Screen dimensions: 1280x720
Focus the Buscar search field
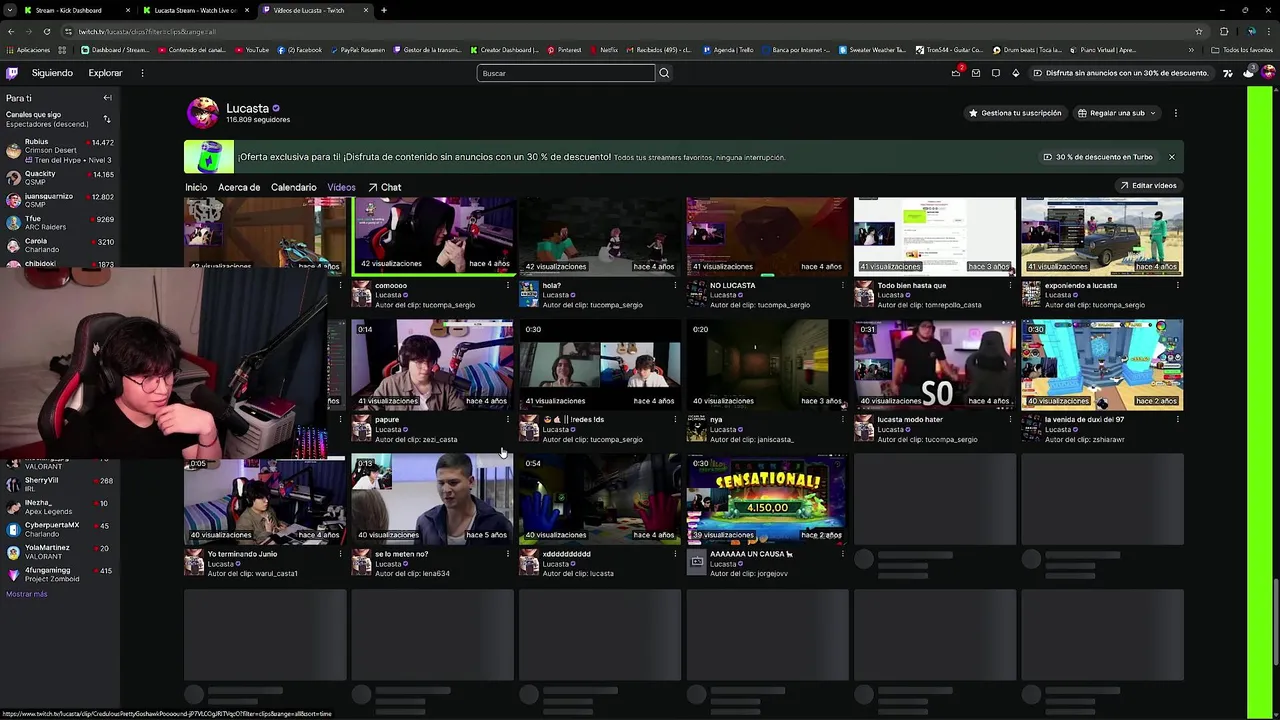pyautogui.click(x=566, y=73)
